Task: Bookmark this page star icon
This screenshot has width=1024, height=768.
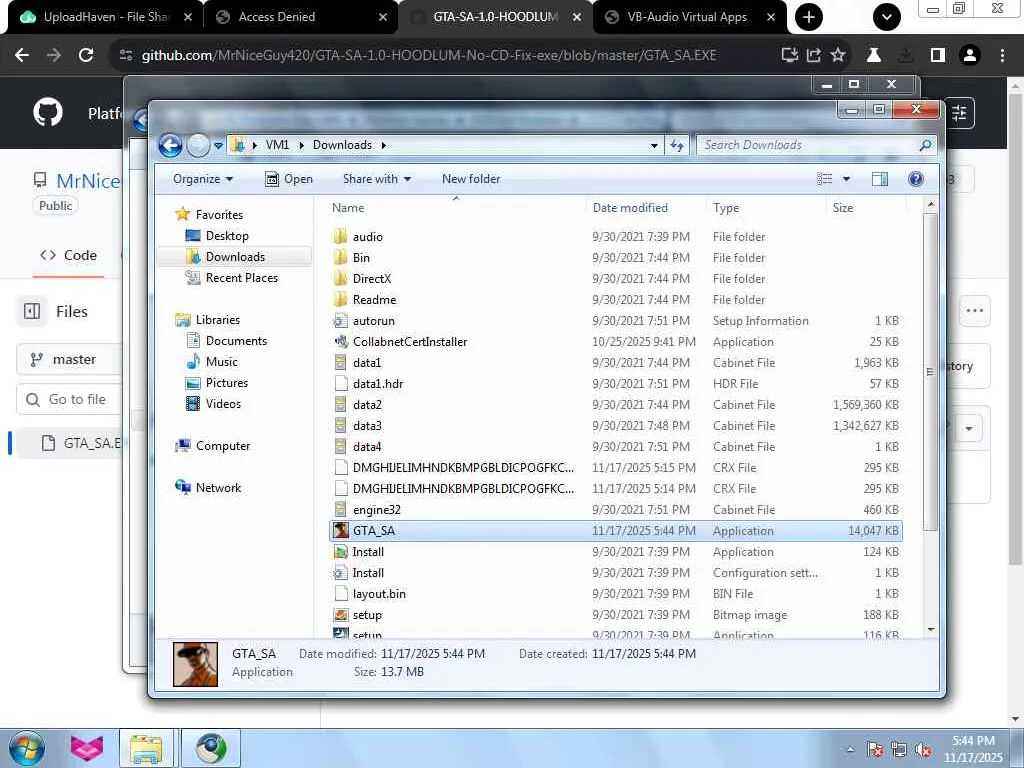Action: [838, 56]
